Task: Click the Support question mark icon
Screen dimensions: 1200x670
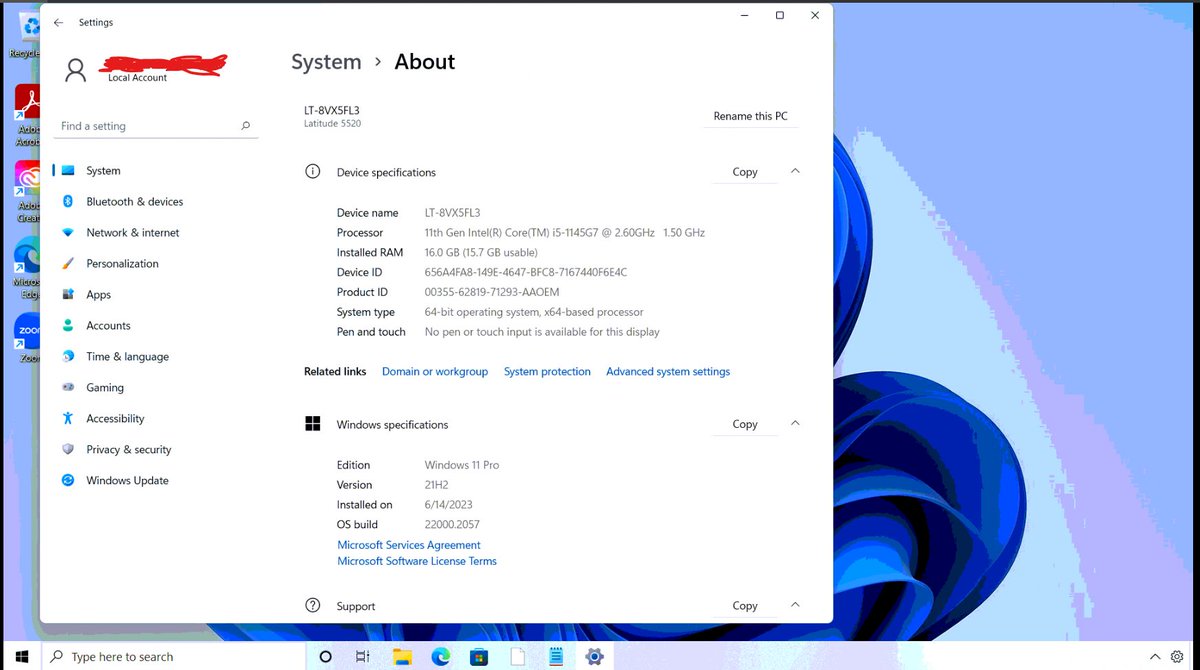Action: click(x=313, y=605)
